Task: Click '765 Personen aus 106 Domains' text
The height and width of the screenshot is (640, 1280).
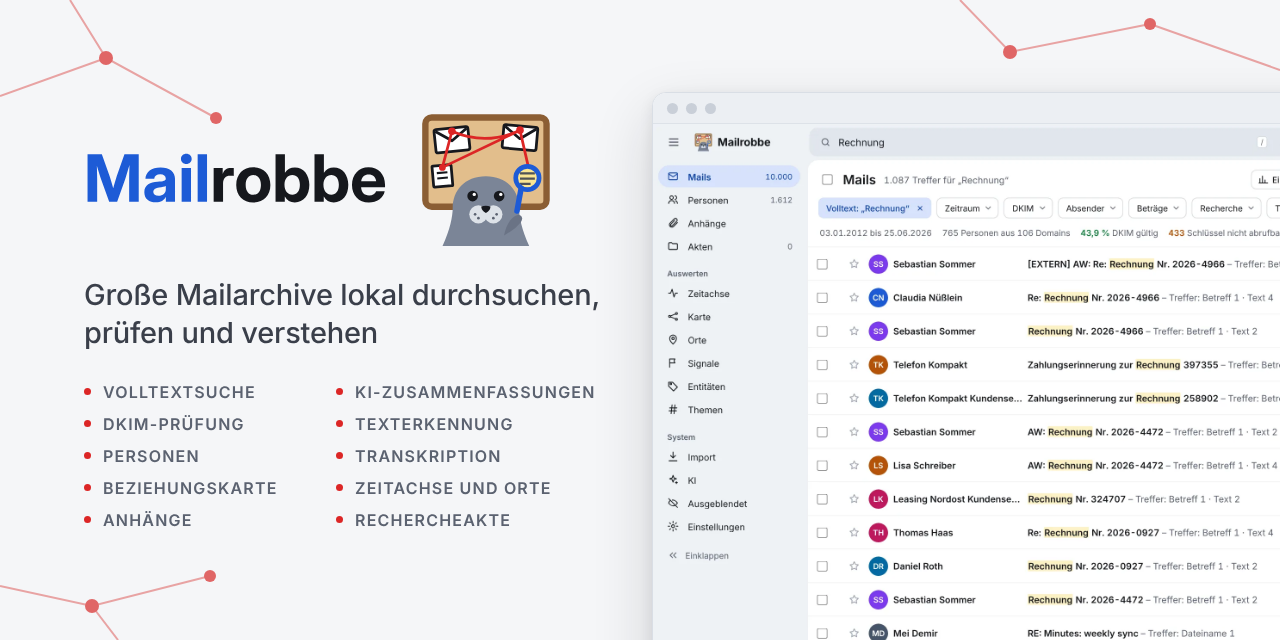Action: [x=1006, y=233]
